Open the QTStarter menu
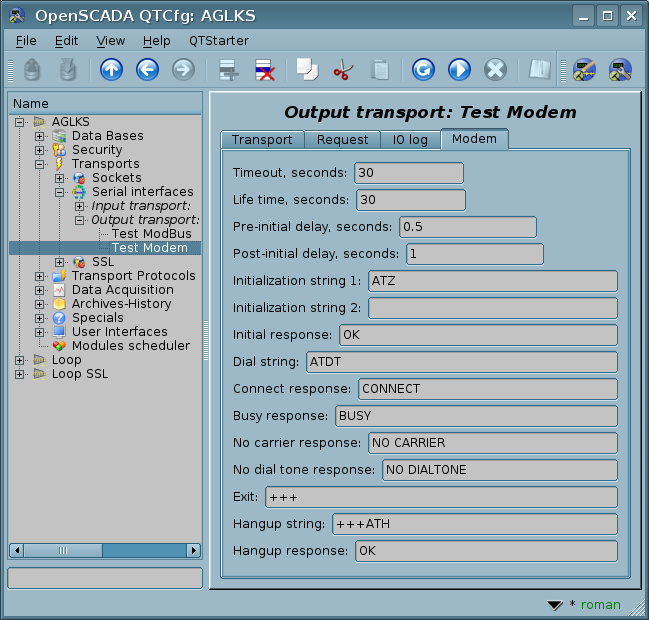Screen dimensions: 649x620 tap(219, 41)
